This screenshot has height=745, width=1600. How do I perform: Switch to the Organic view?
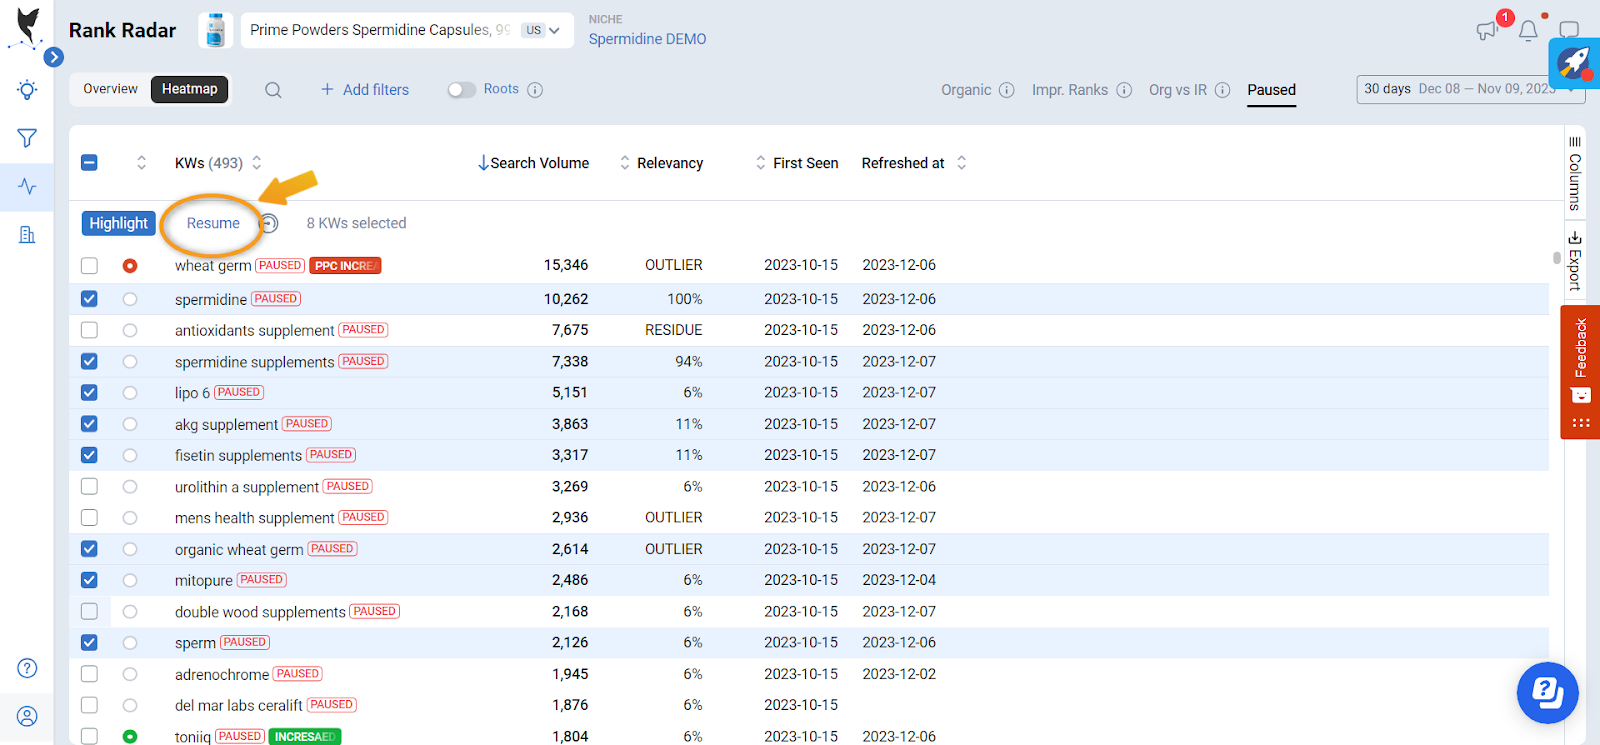(966, 90)
